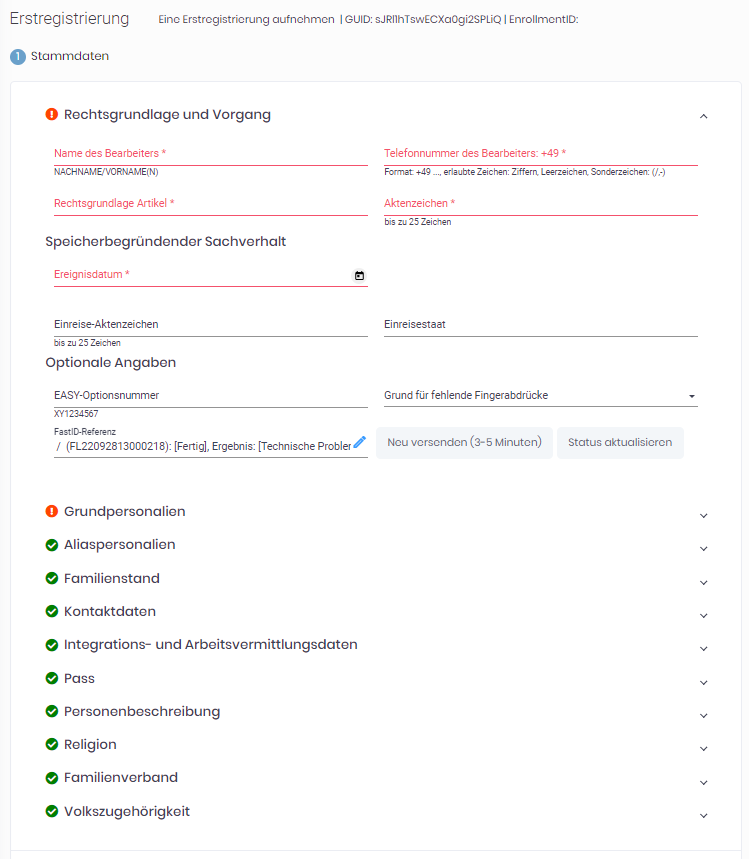
Task: Open the Personenbeschreibung section header
Action: pos(377,712)
